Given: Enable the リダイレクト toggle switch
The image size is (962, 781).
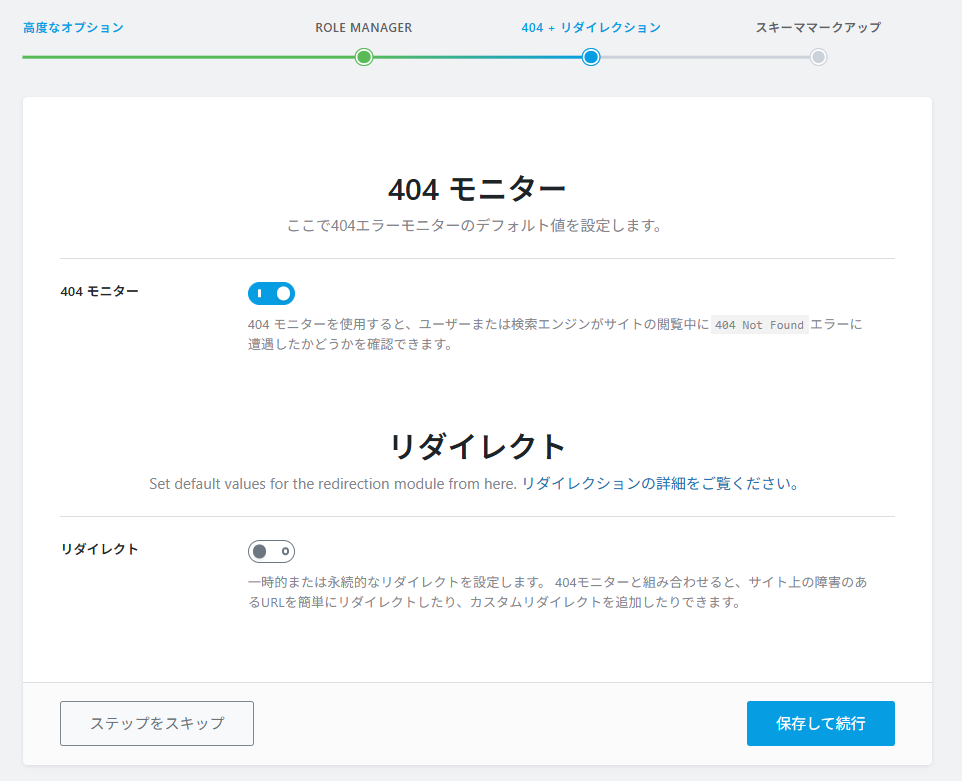Looking at the screenshot, I should click(x=271, y=551).
